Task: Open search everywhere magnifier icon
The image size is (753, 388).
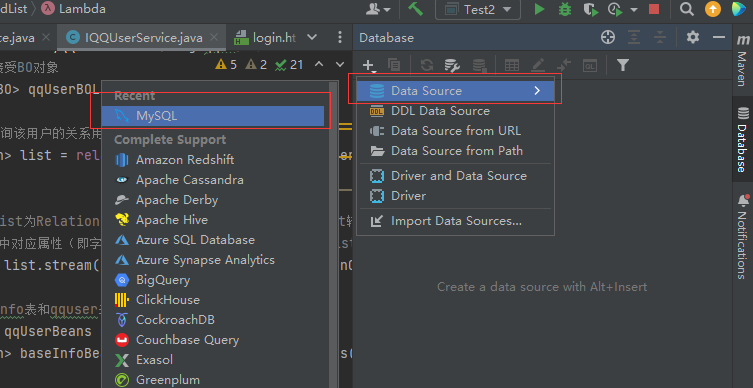Action: coord(687,9)
